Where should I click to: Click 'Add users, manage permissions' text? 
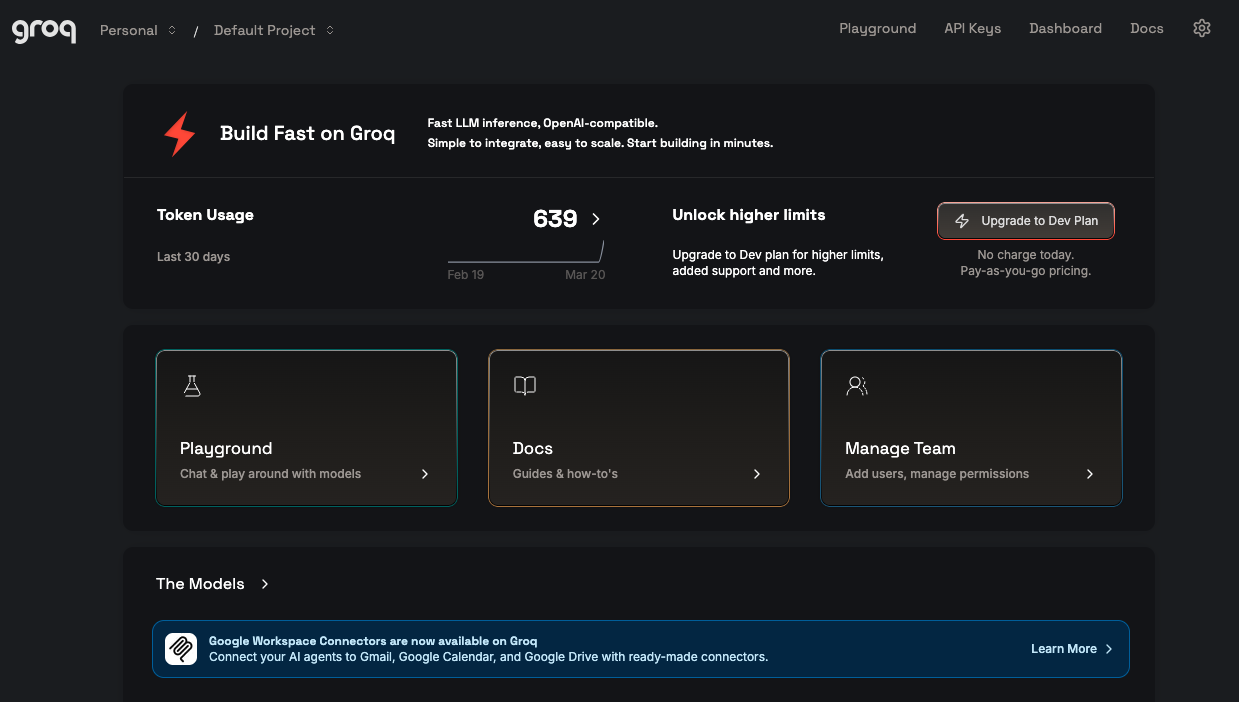click(x=937, y=474)
